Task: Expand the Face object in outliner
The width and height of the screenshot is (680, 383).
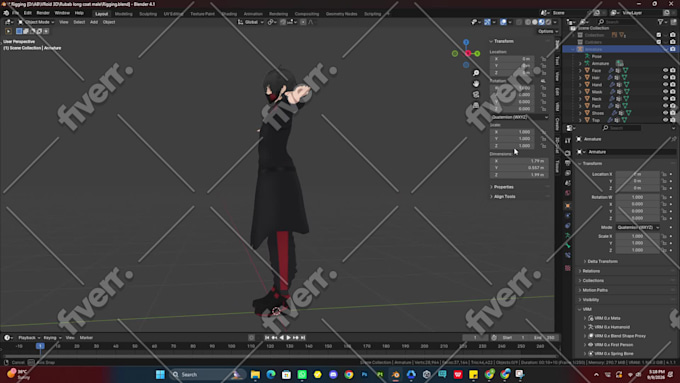Action: (580, 70)
